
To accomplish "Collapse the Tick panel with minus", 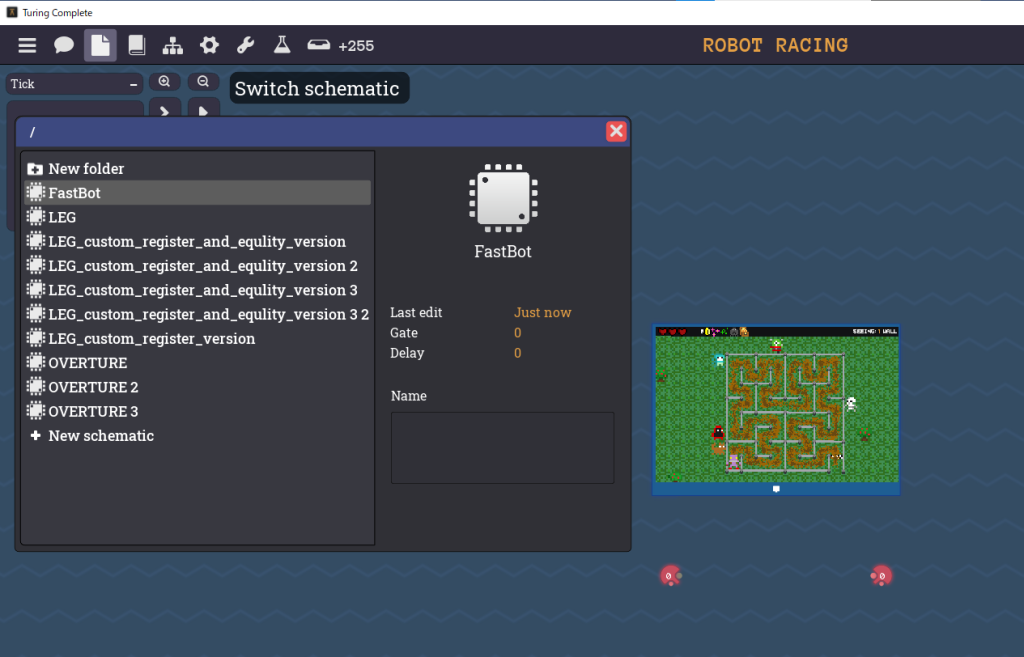I will [133, 85].
